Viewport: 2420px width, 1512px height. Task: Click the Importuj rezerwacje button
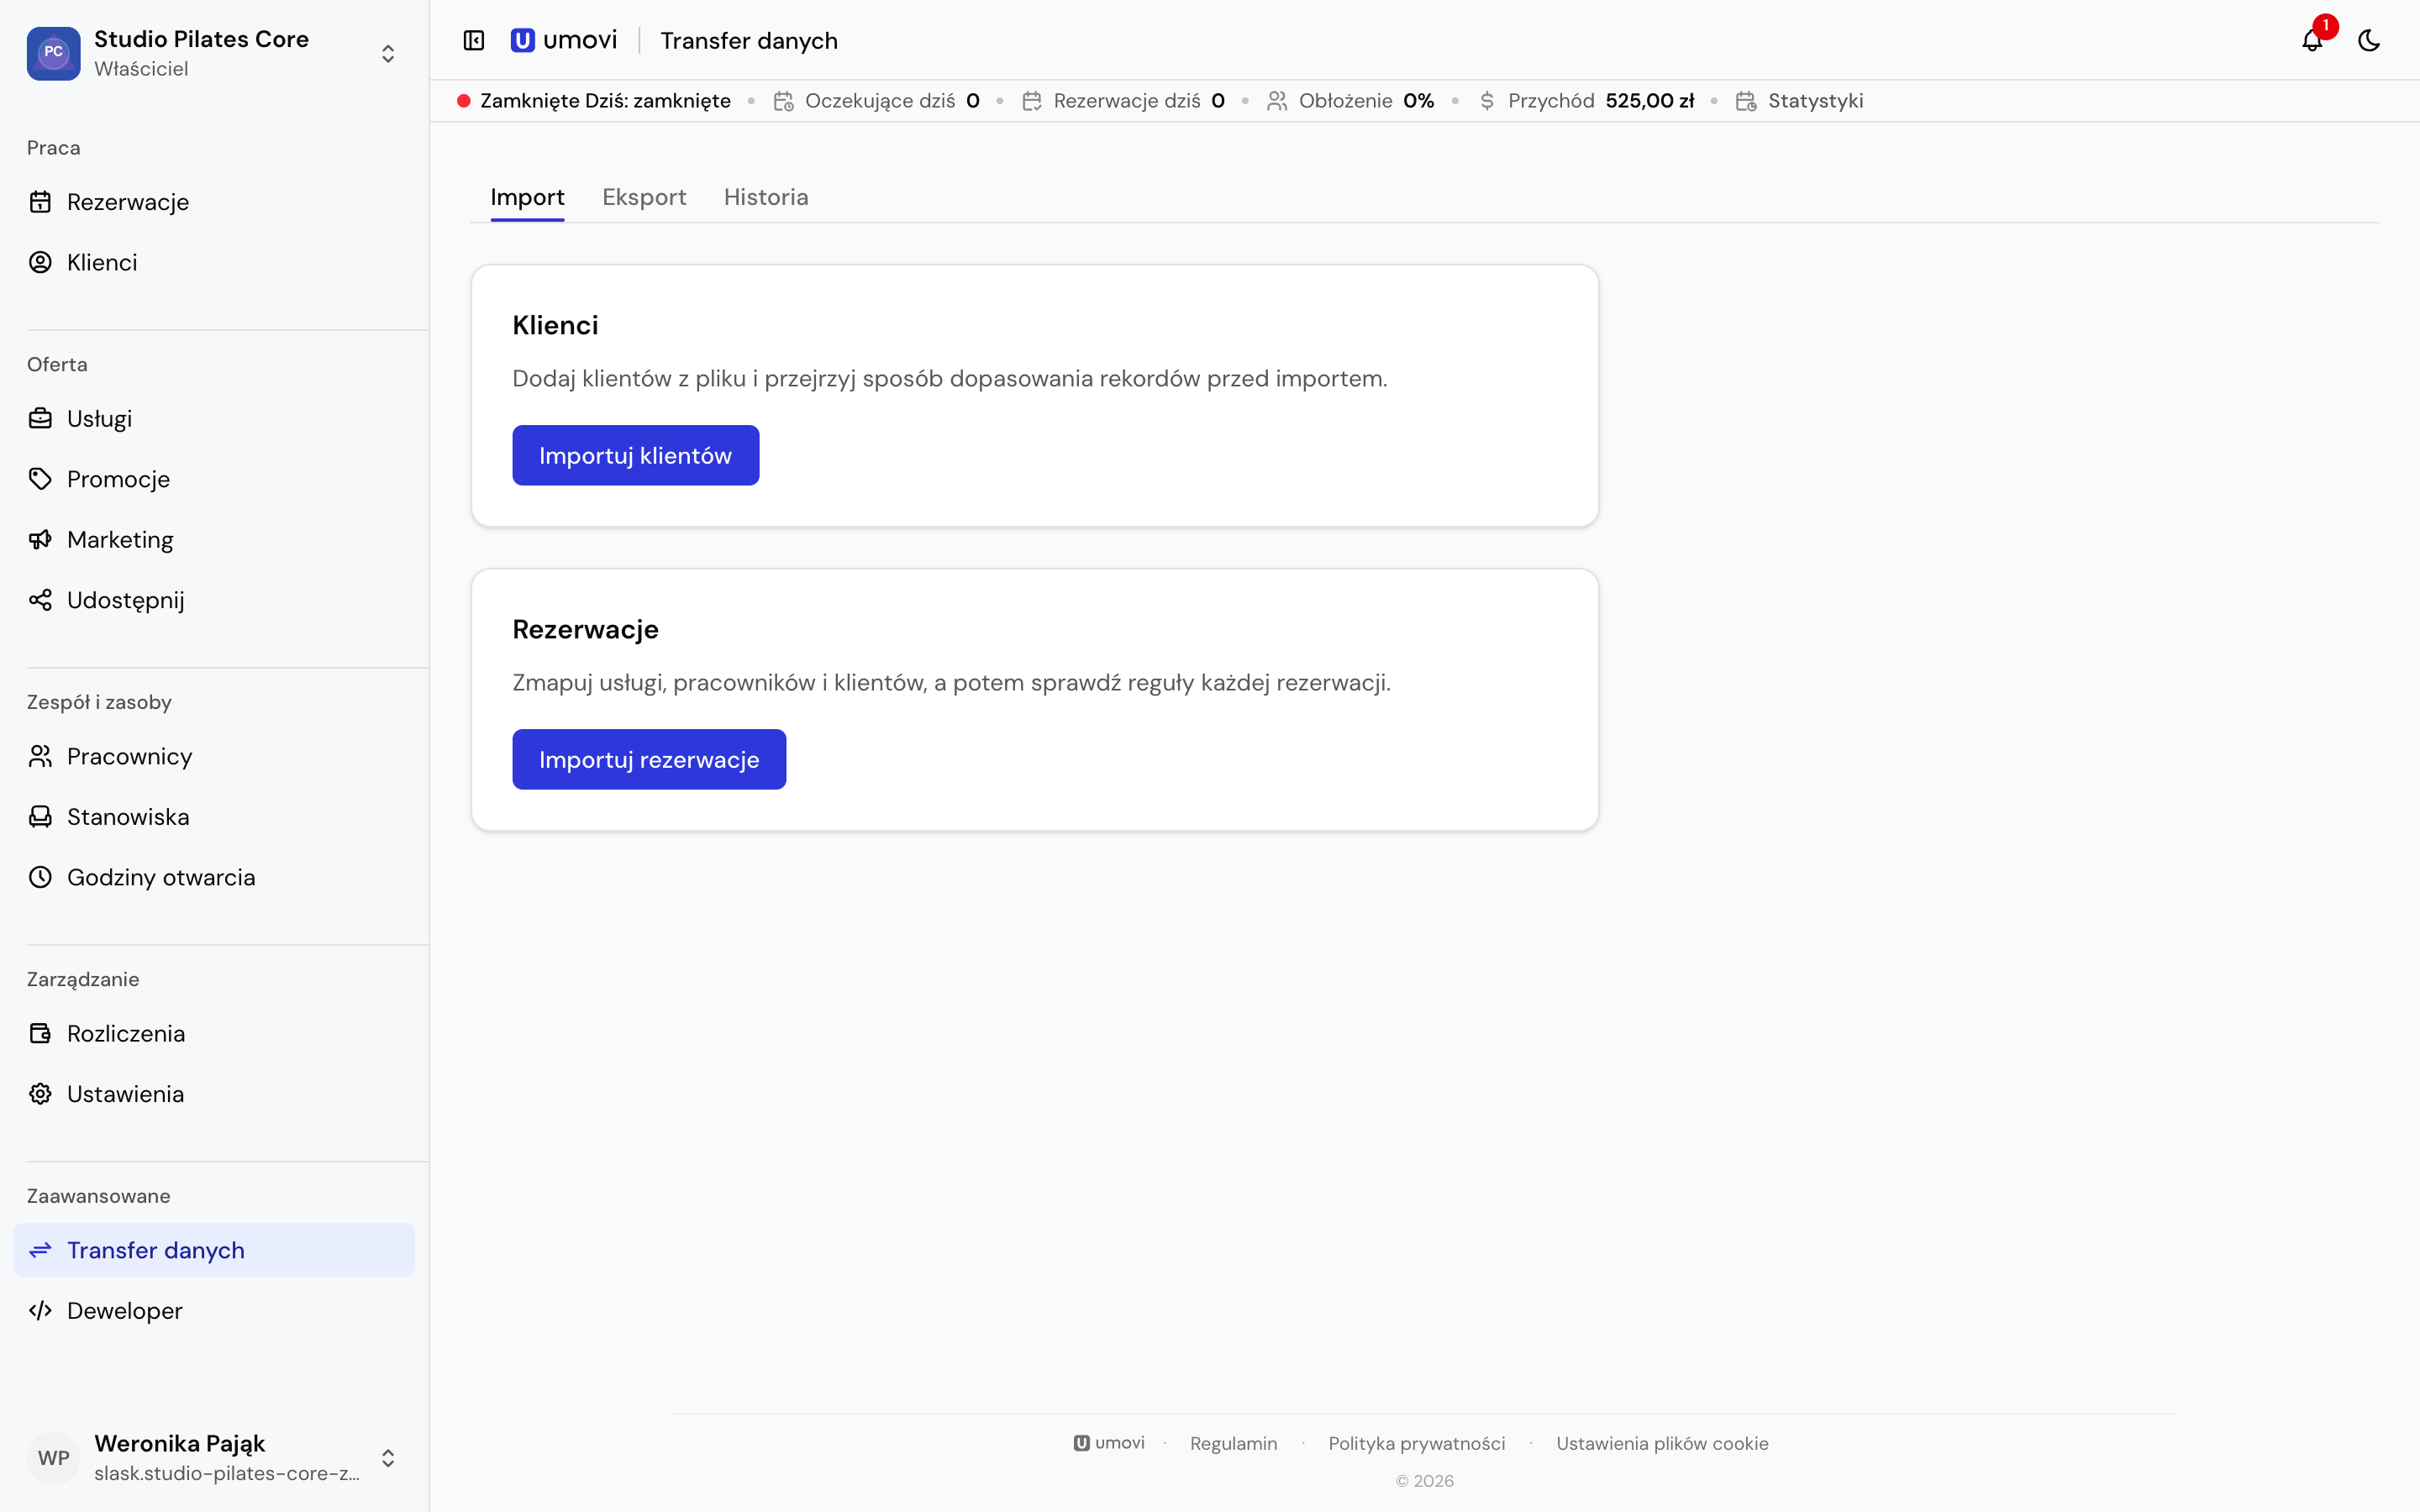coord(649,759)
